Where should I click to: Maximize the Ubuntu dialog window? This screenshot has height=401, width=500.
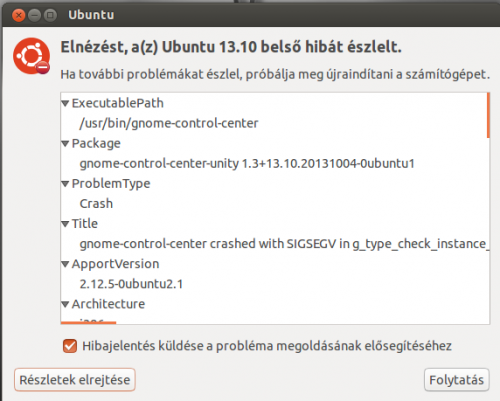point(50,15)
